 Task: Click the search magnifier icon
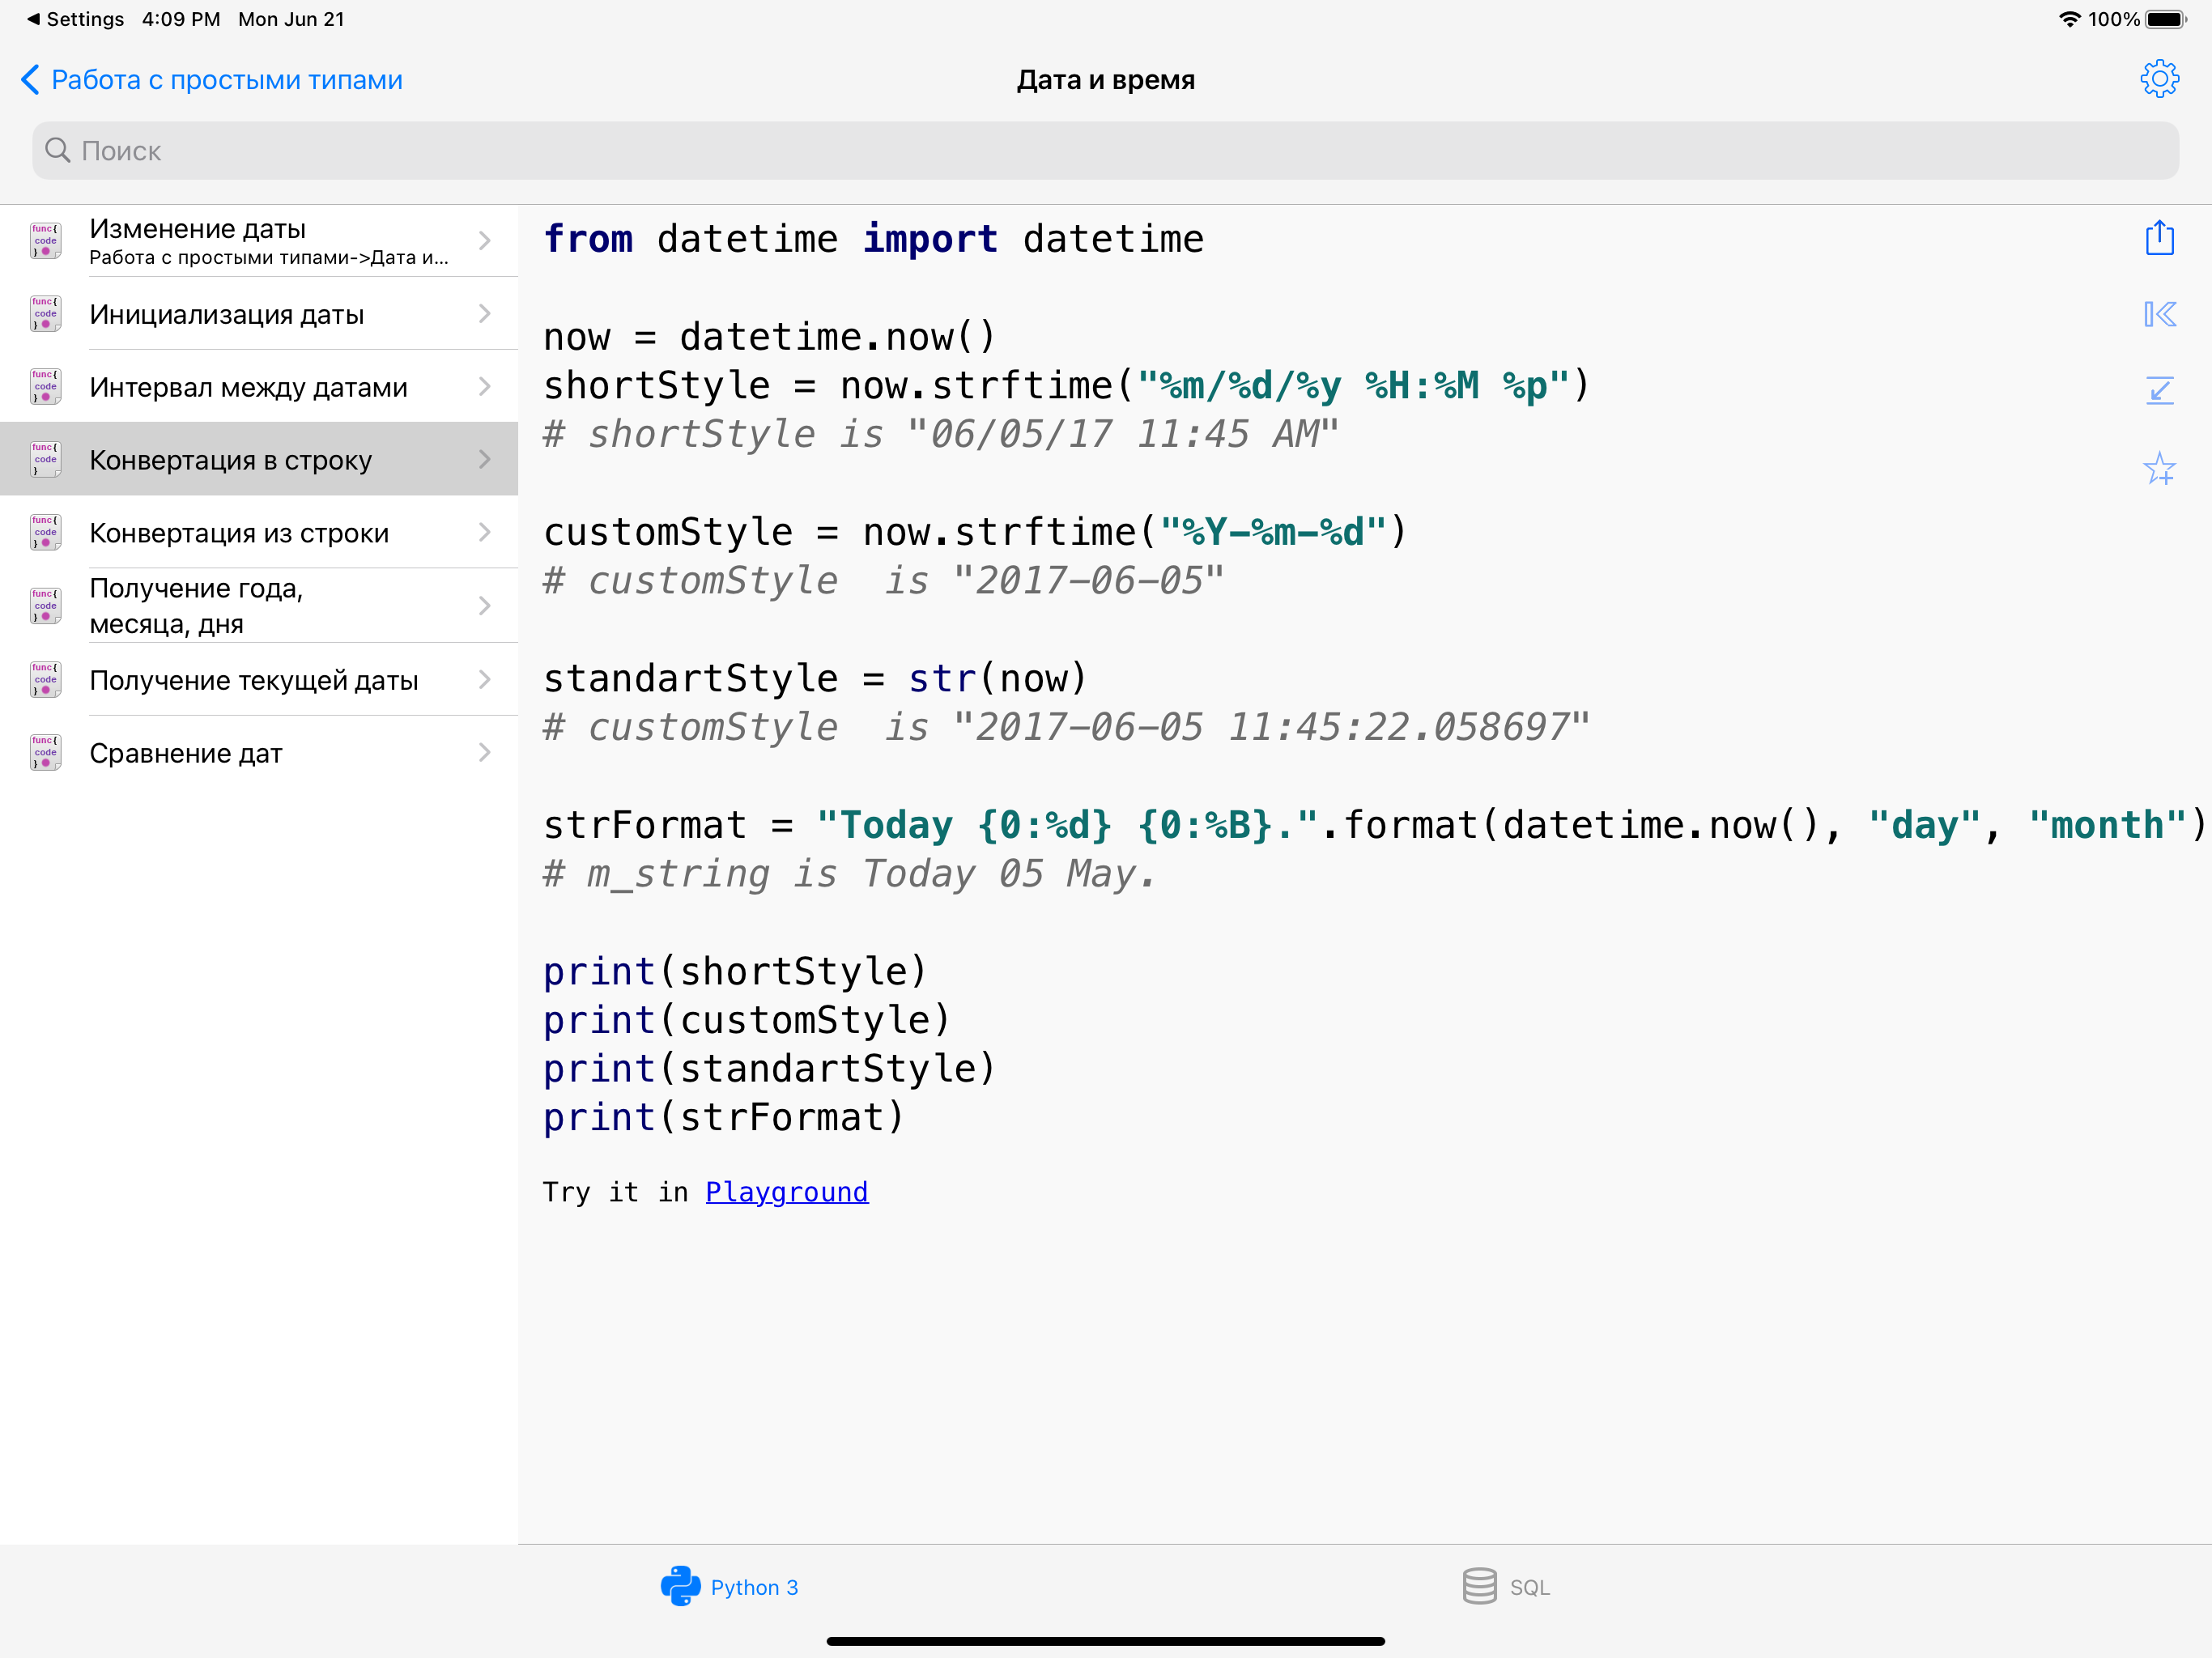pos(58,150)
